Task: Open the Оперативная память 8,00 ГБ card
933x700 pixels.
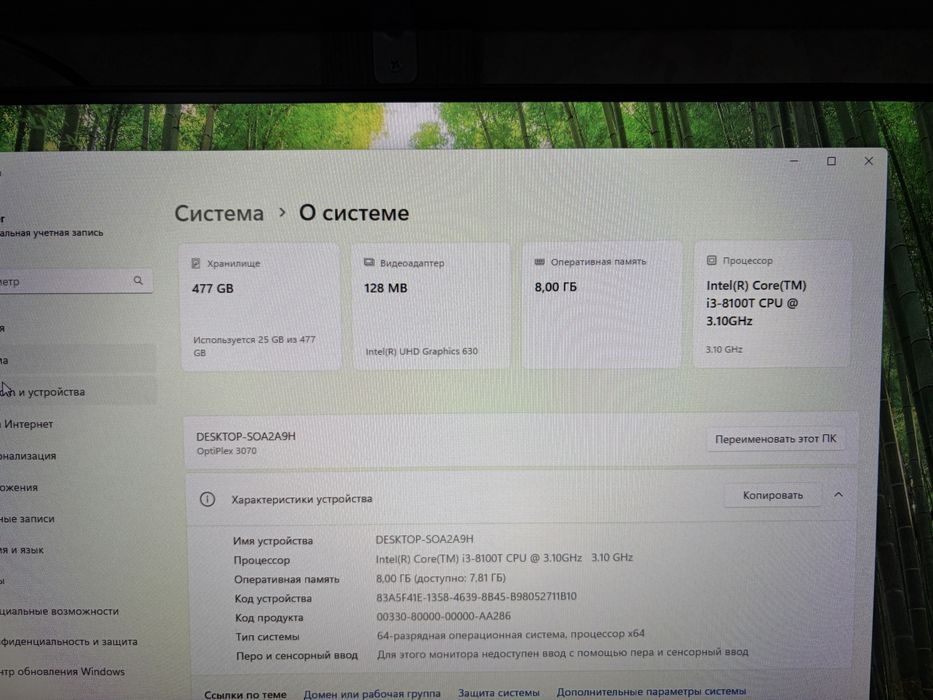Action: [x=602, y=305]
